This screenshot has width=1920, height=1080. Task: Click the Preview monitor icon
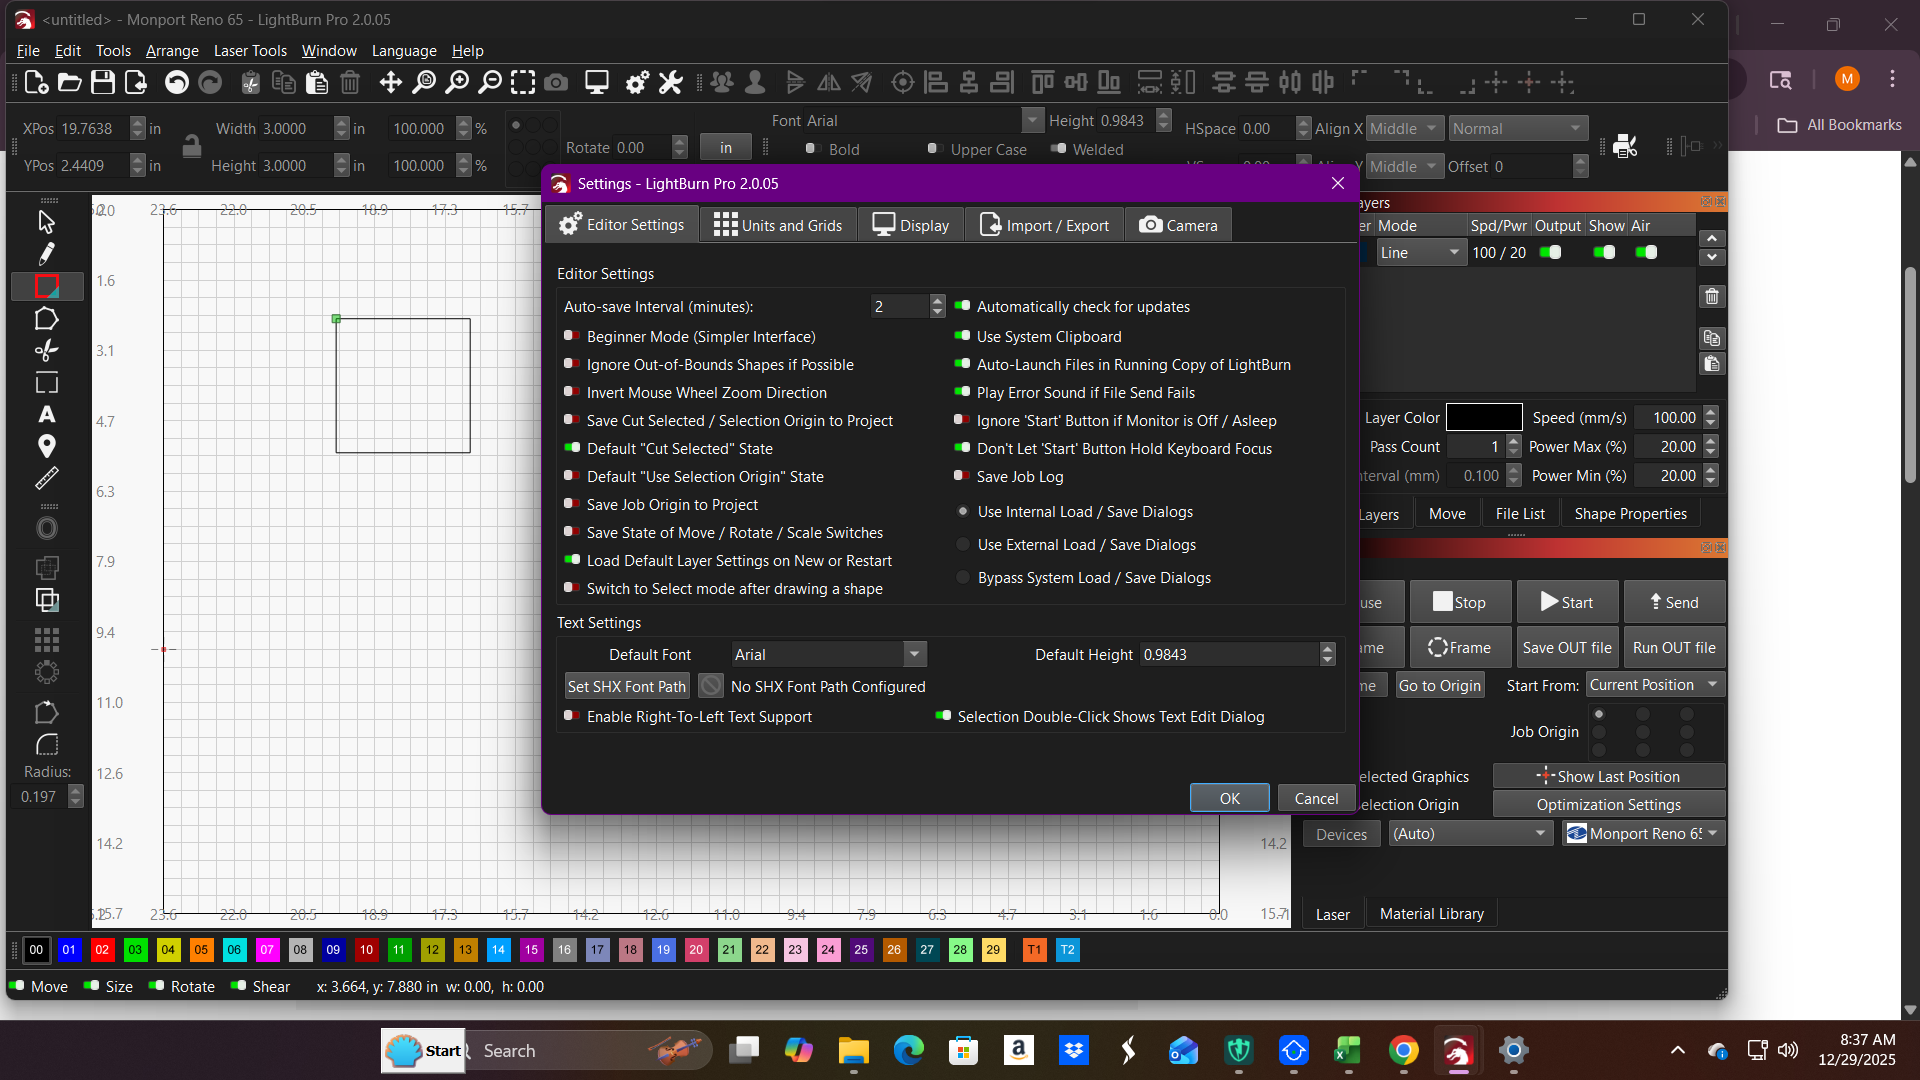597,83
